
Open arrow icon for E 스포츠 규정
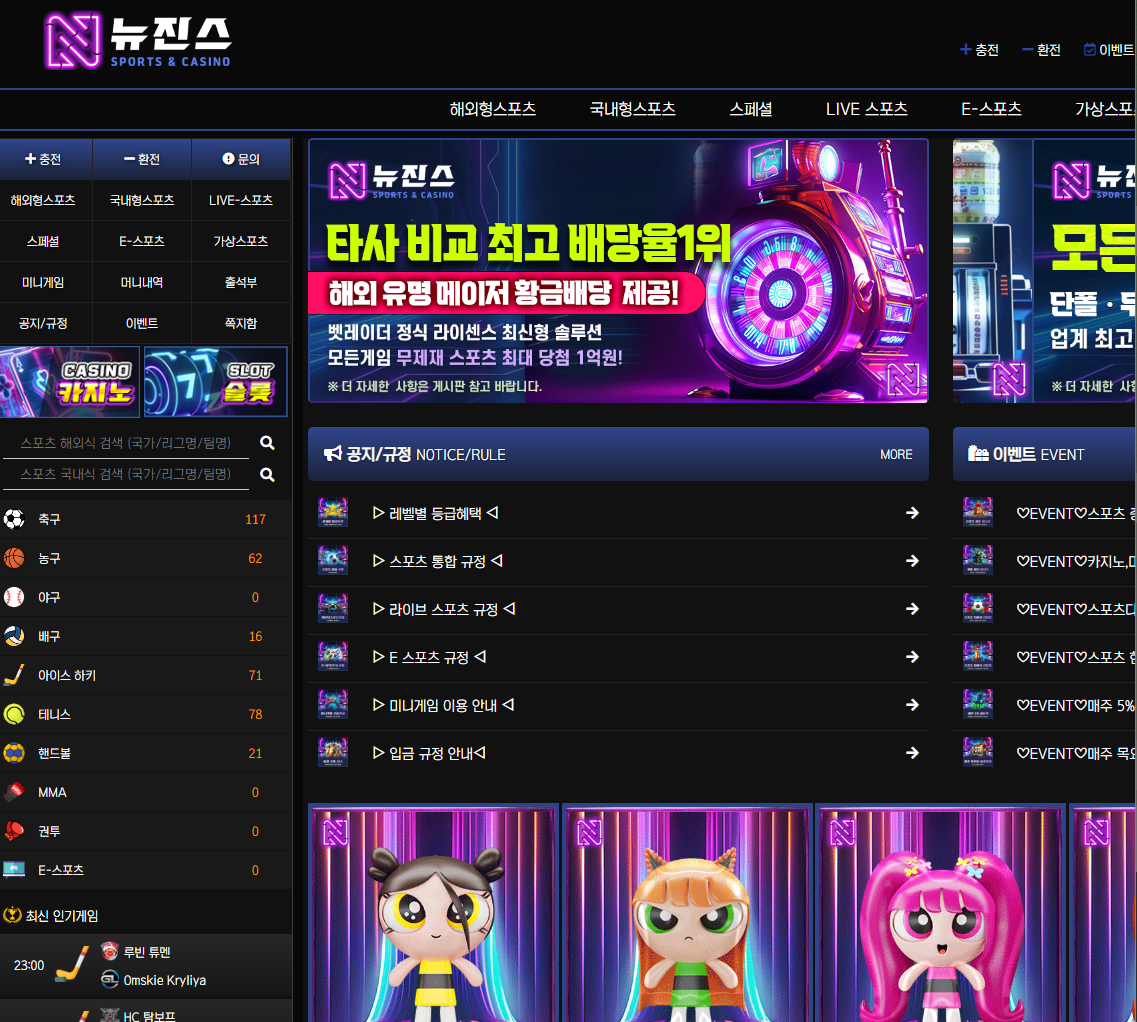tap(912, 657)
